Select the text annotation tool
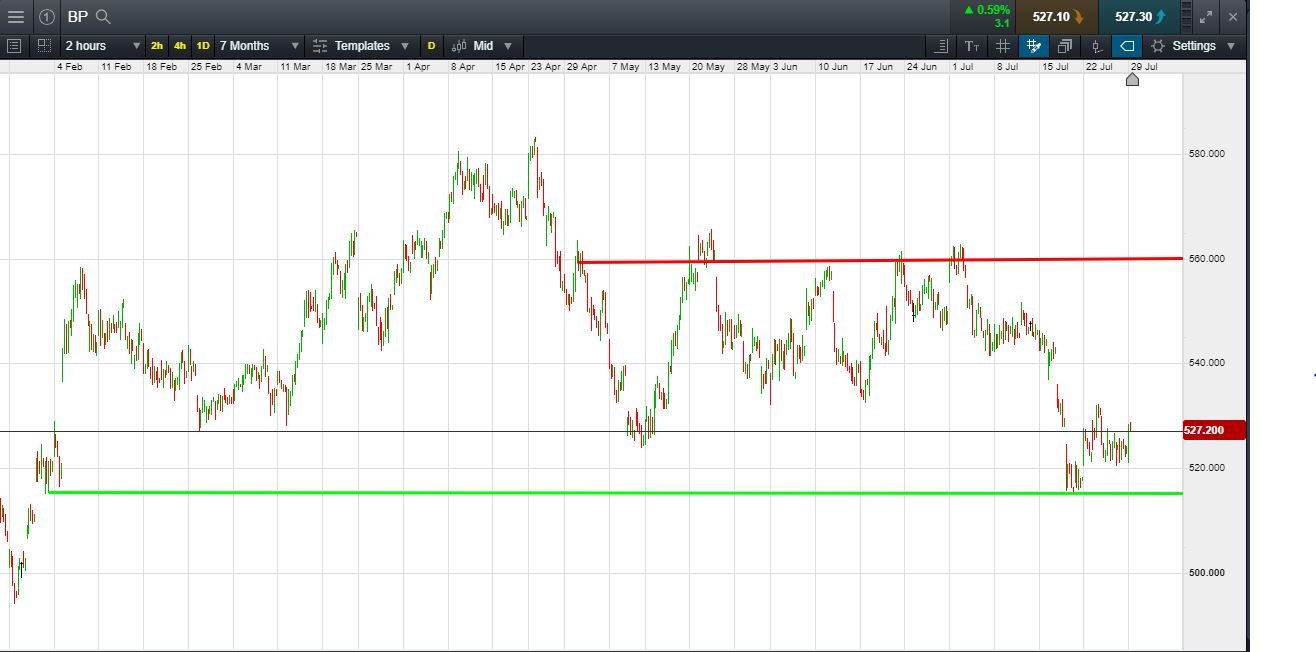The width and height of the screenshot is (1316, 652). tap(972, 46)
